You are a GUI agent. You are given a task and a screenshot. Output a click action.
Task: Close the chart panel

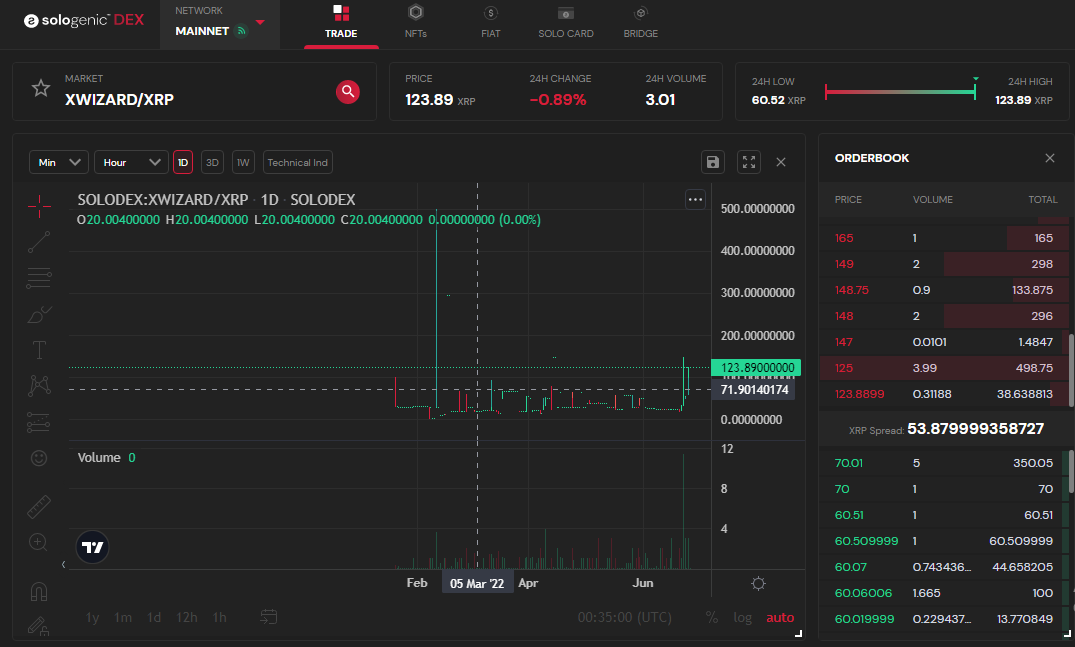tap(781, 162)
